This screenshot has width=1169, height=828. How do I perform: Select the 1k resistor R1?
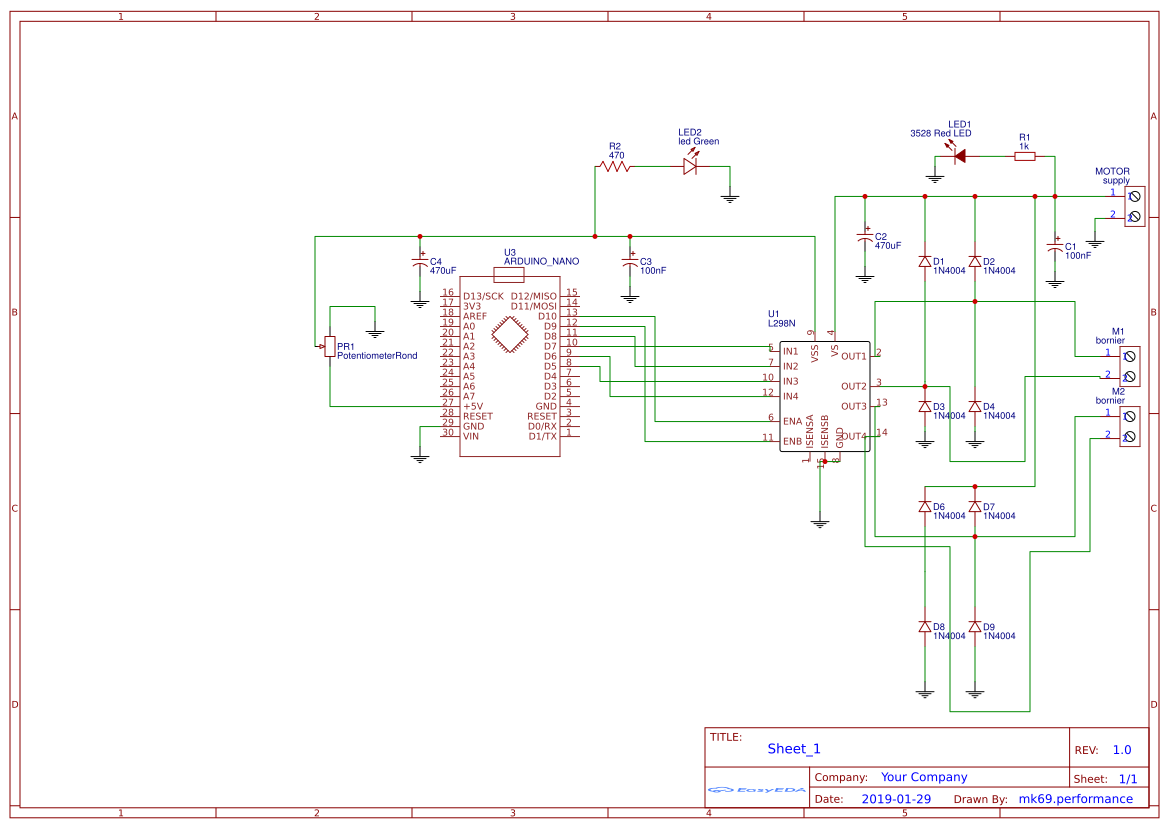1026,155
